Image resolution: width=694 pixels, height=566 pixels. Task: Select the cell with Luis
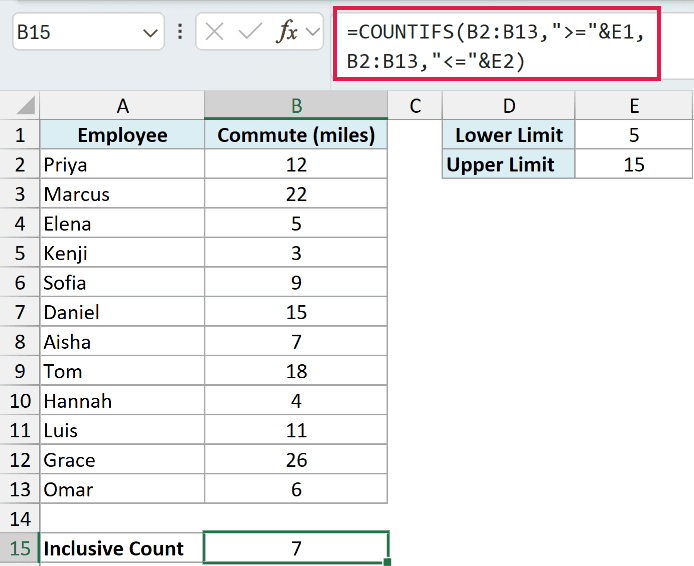click(x=122, y=430)
